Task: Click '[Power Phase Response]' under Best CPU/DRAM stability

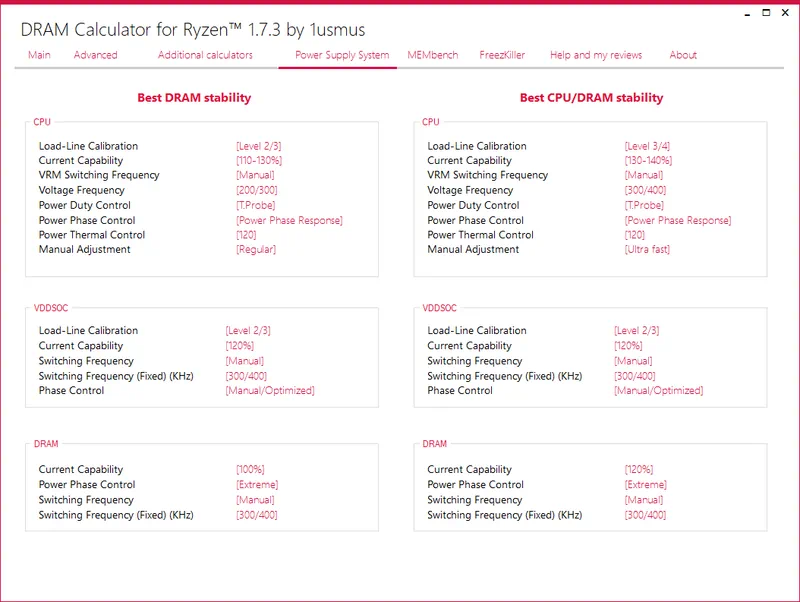Action: point(678,220)
